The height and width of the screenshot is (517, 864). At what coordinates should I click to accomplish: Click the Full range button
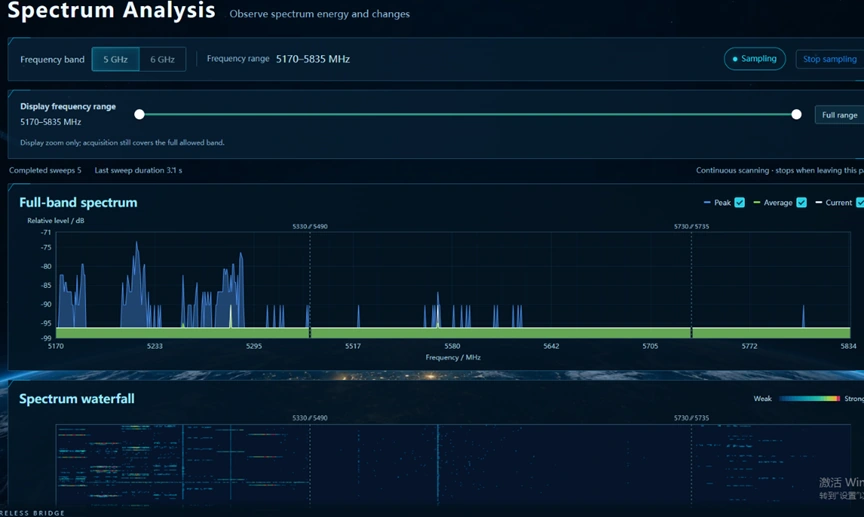839,115
